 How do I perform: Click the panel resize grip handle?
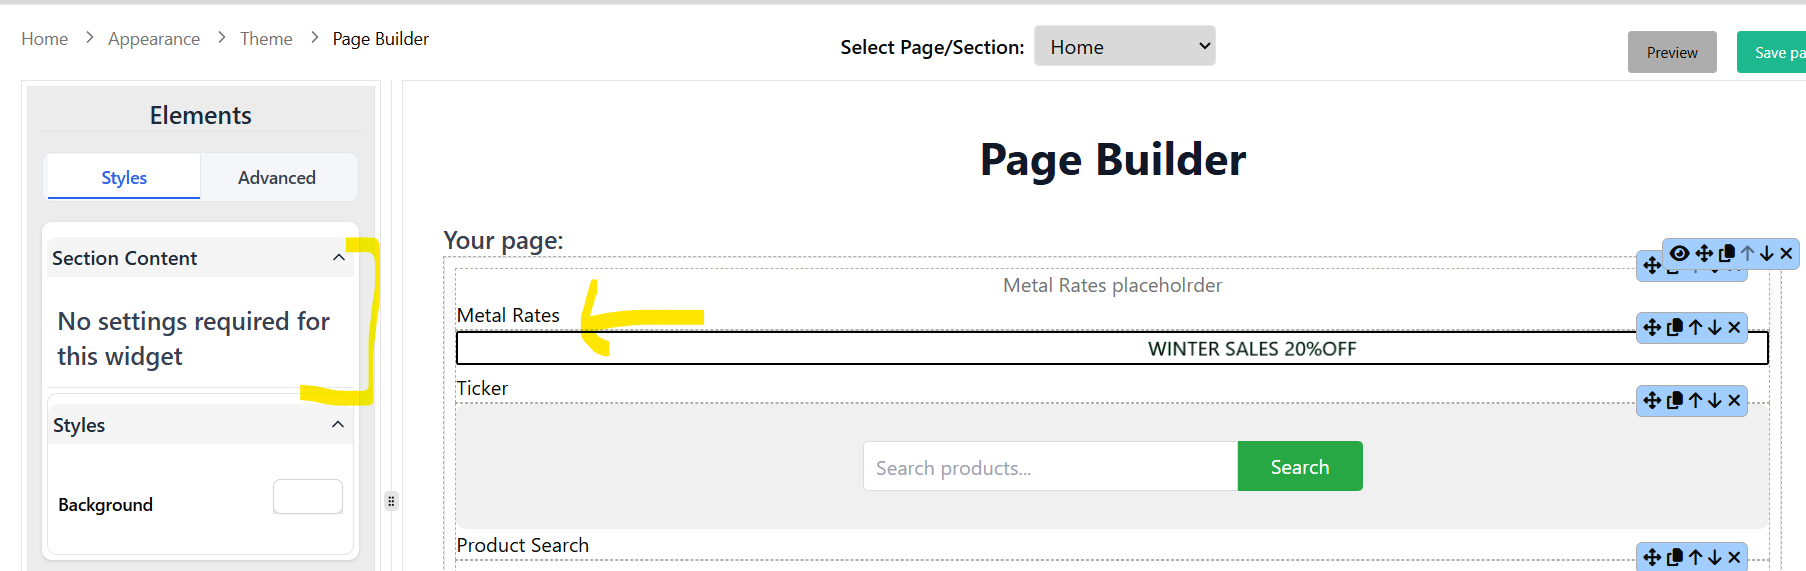click(391, 501)
